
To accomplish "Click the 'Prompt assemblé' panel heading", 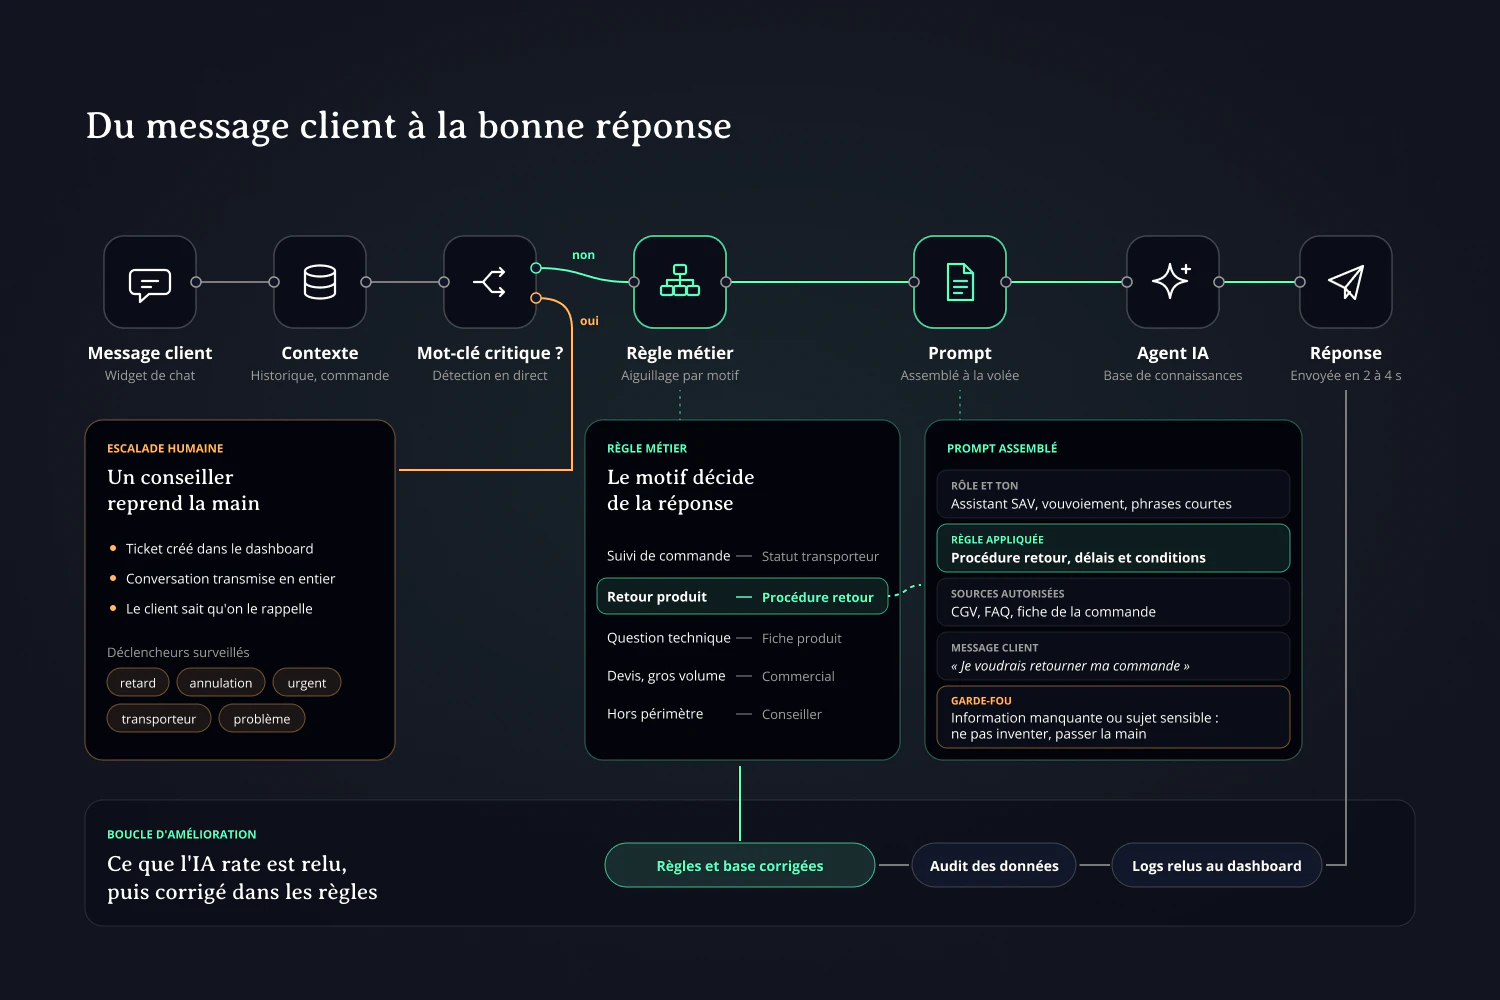I will click(1002, 448).
